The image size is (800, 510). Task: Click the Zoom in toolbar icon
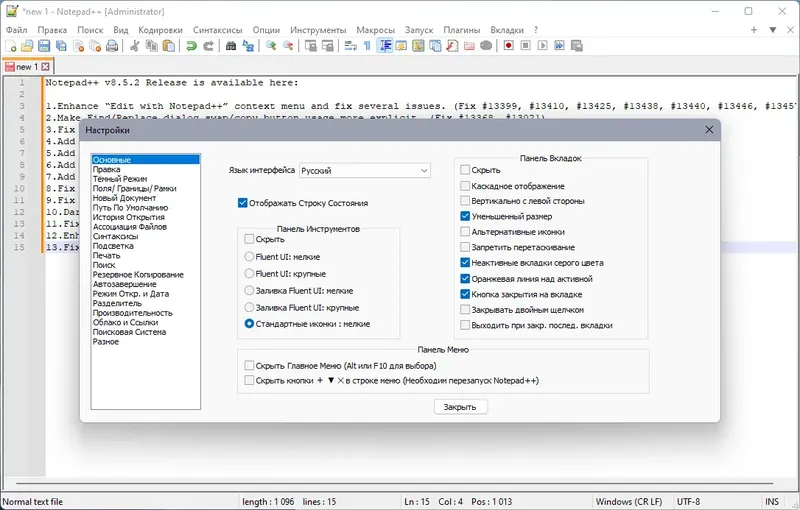tap(271, 46)
